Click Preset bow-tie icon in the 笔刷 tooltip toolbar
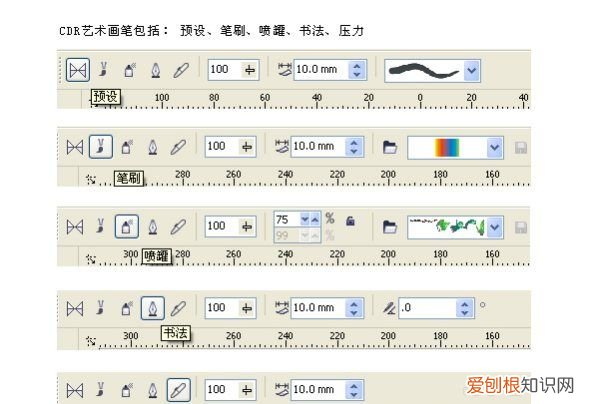This screenshot has width=600, height=404. 75,147
